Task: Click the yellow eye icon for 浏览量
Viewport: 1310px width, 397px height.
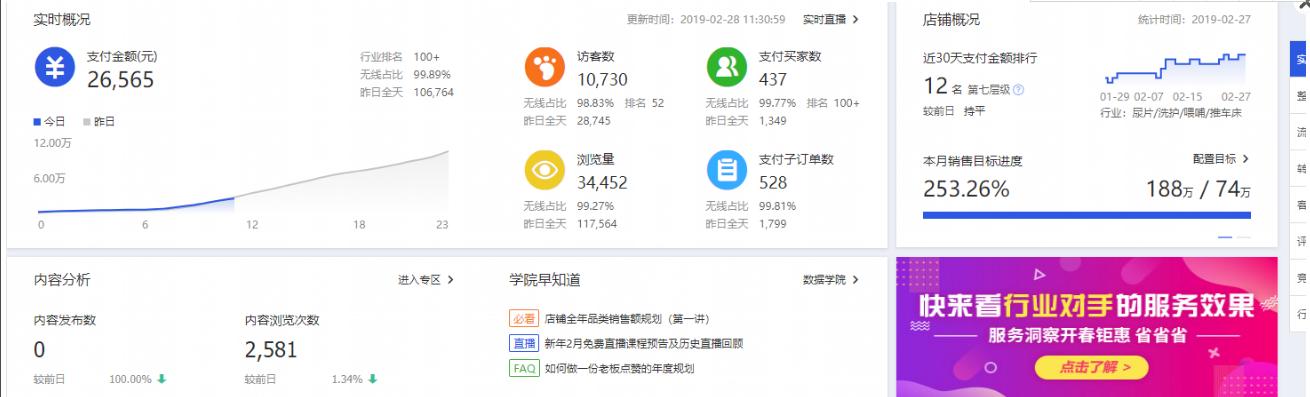Action: [x=545, y=170]
